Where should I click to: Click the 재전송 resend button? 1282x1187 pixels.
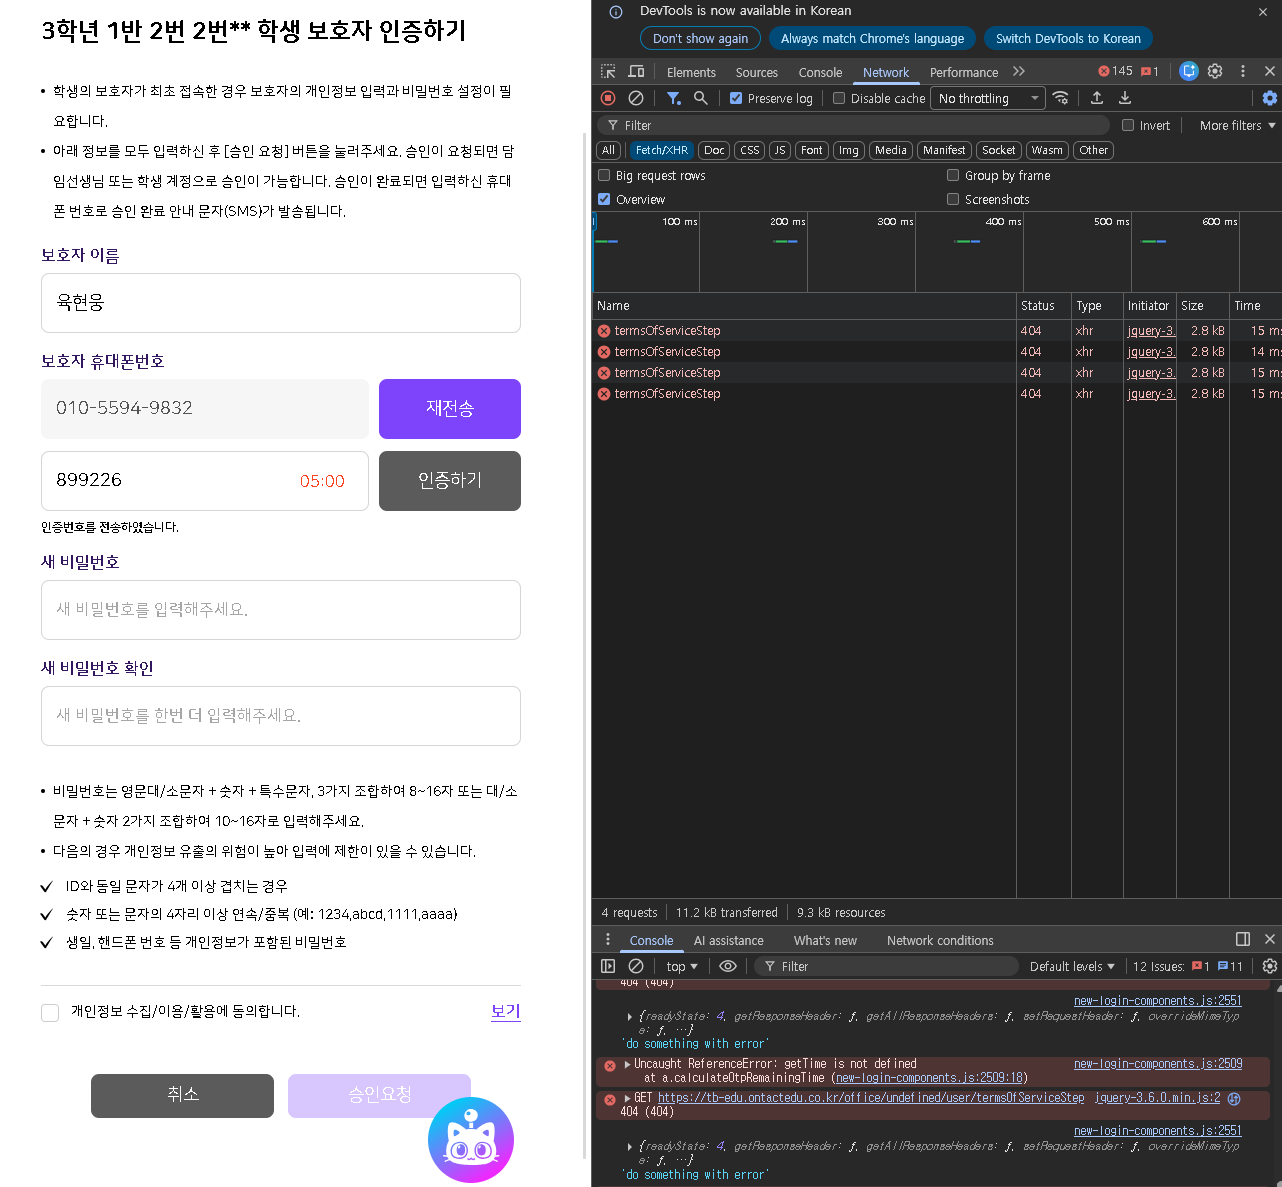pos(449,408)
